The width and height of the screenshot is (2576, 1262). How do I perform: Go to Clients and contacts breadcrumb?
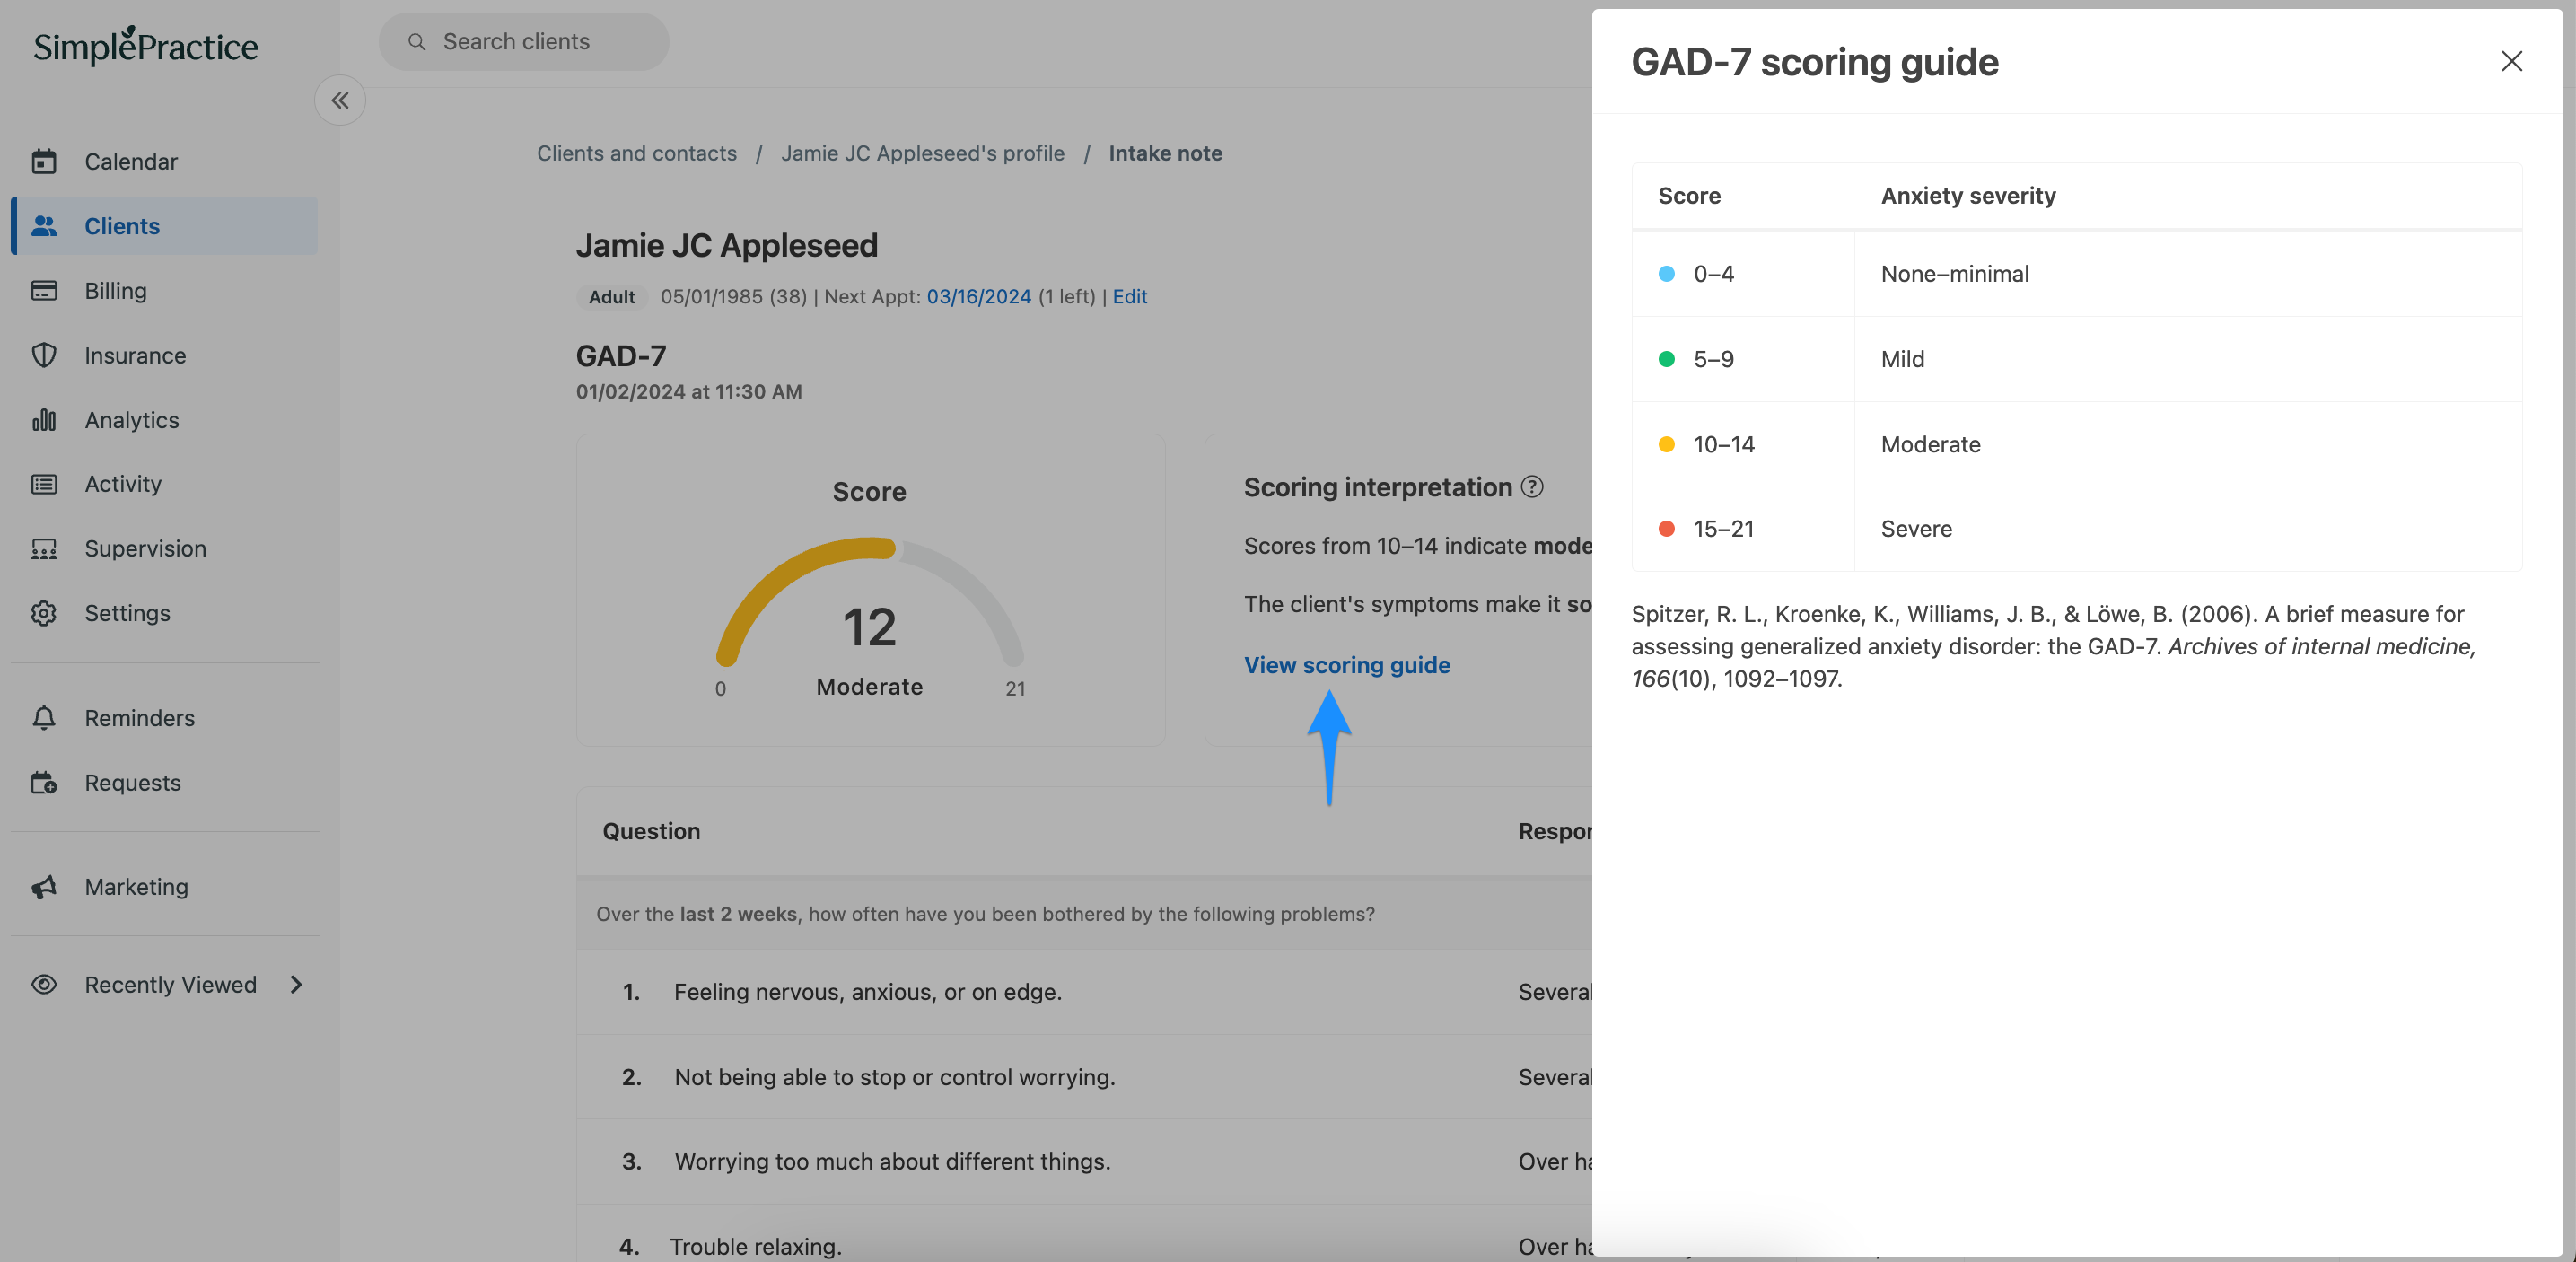tap(637, 153)
